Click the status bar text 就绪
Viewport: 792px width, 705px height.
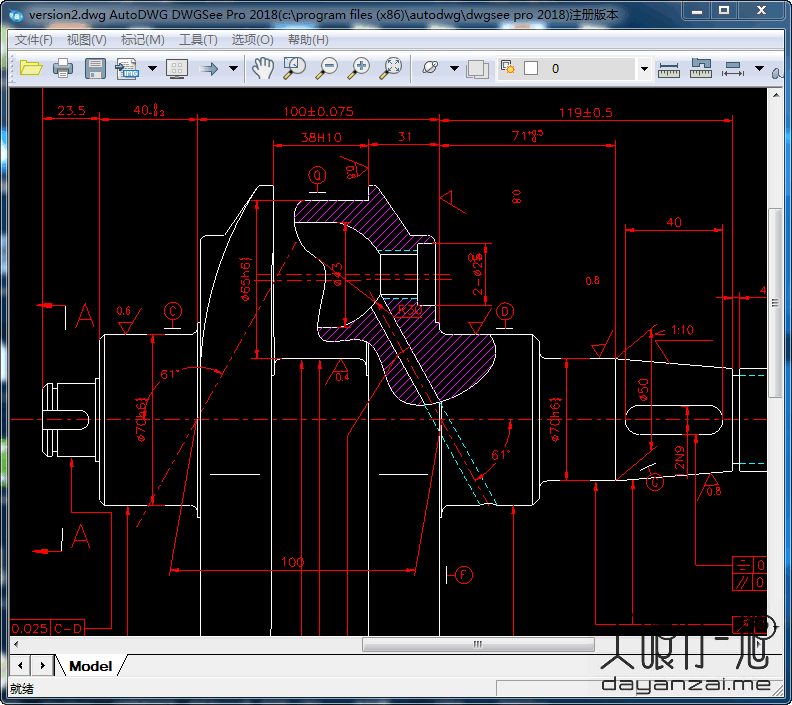tap(22, 689)
